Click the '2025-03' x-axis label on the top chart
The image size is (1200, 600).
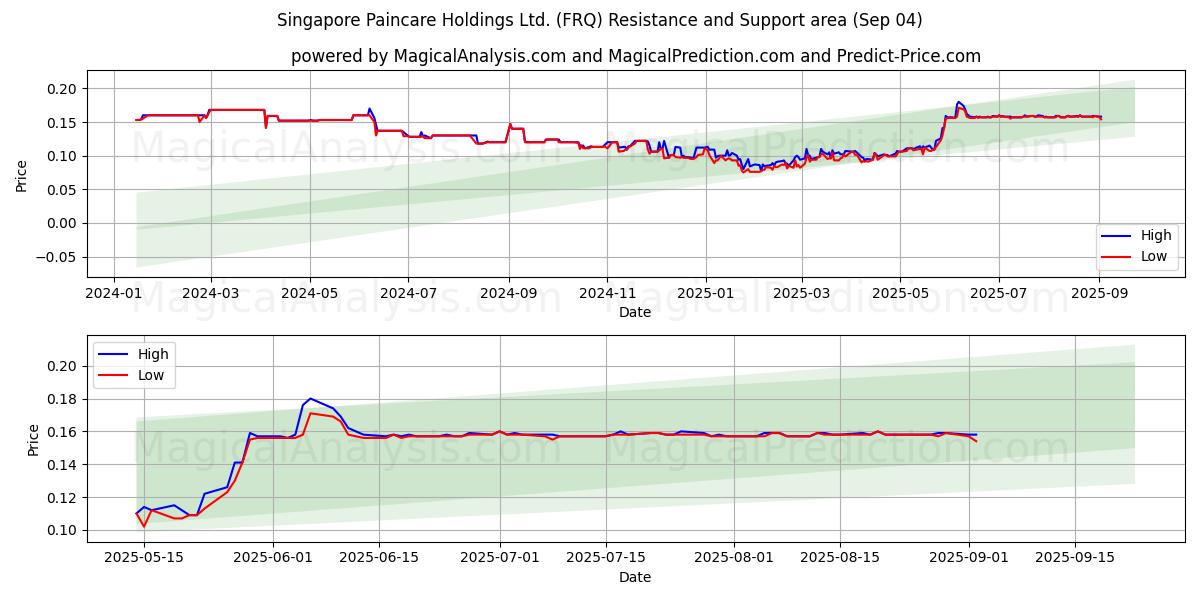[x=802, y=294]
